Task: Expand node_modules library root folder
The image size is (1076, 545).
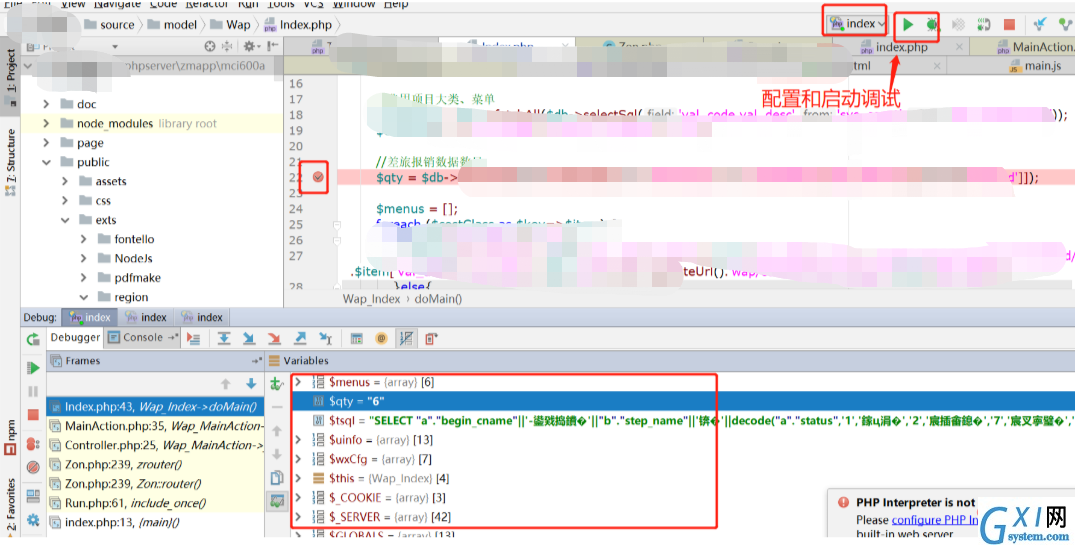Action: pyautogui.click(x=46, y=124)
